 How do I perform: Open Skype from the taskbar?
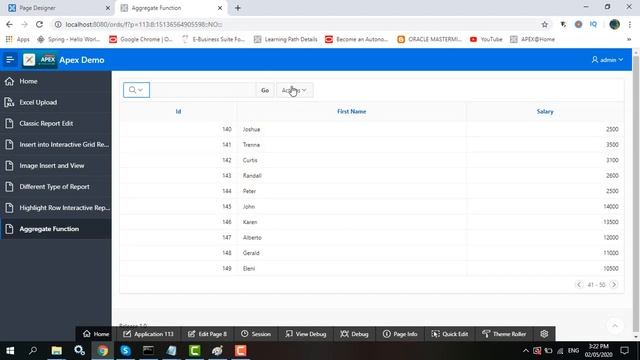click(125, 351)
